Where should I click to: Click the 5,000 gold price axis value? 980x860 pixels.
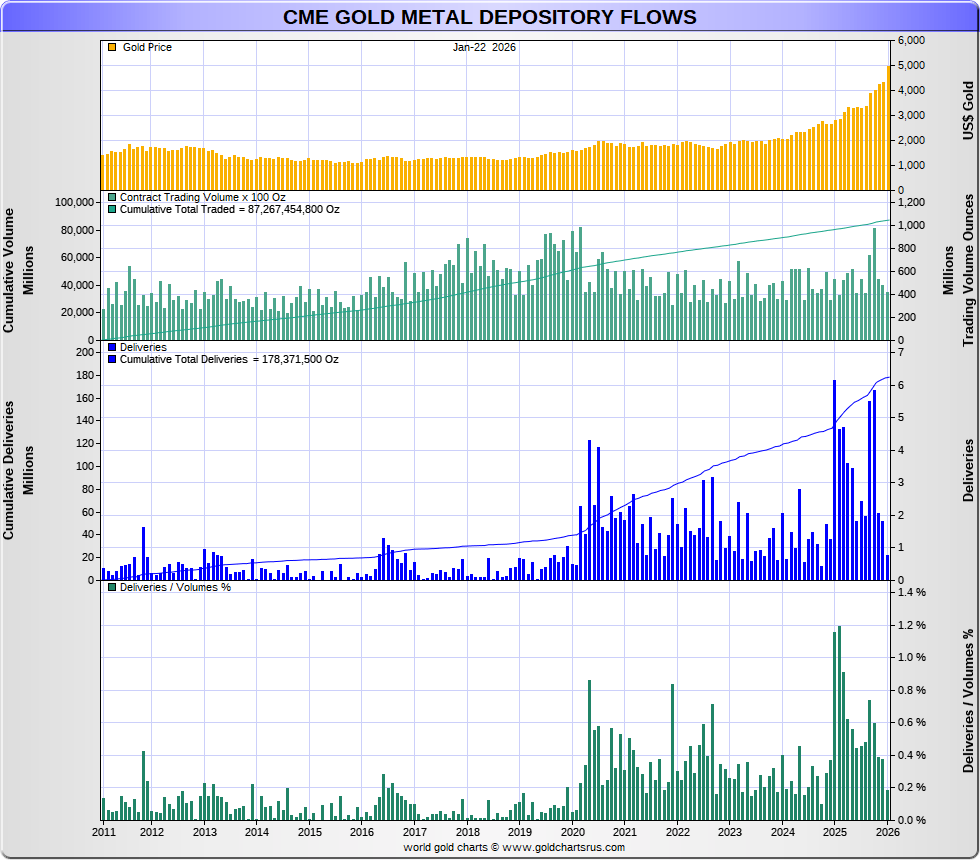tap(911, 65)
